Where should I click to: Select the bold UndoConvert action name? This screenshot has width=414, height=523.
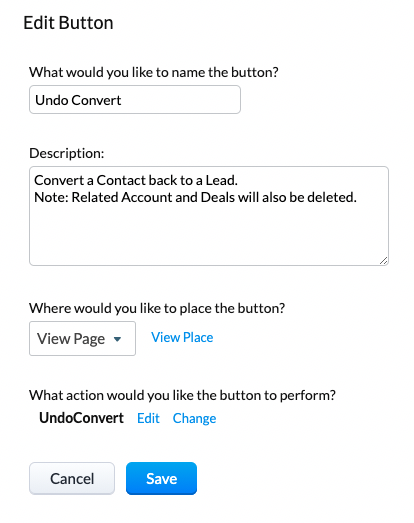coord(81,418)
